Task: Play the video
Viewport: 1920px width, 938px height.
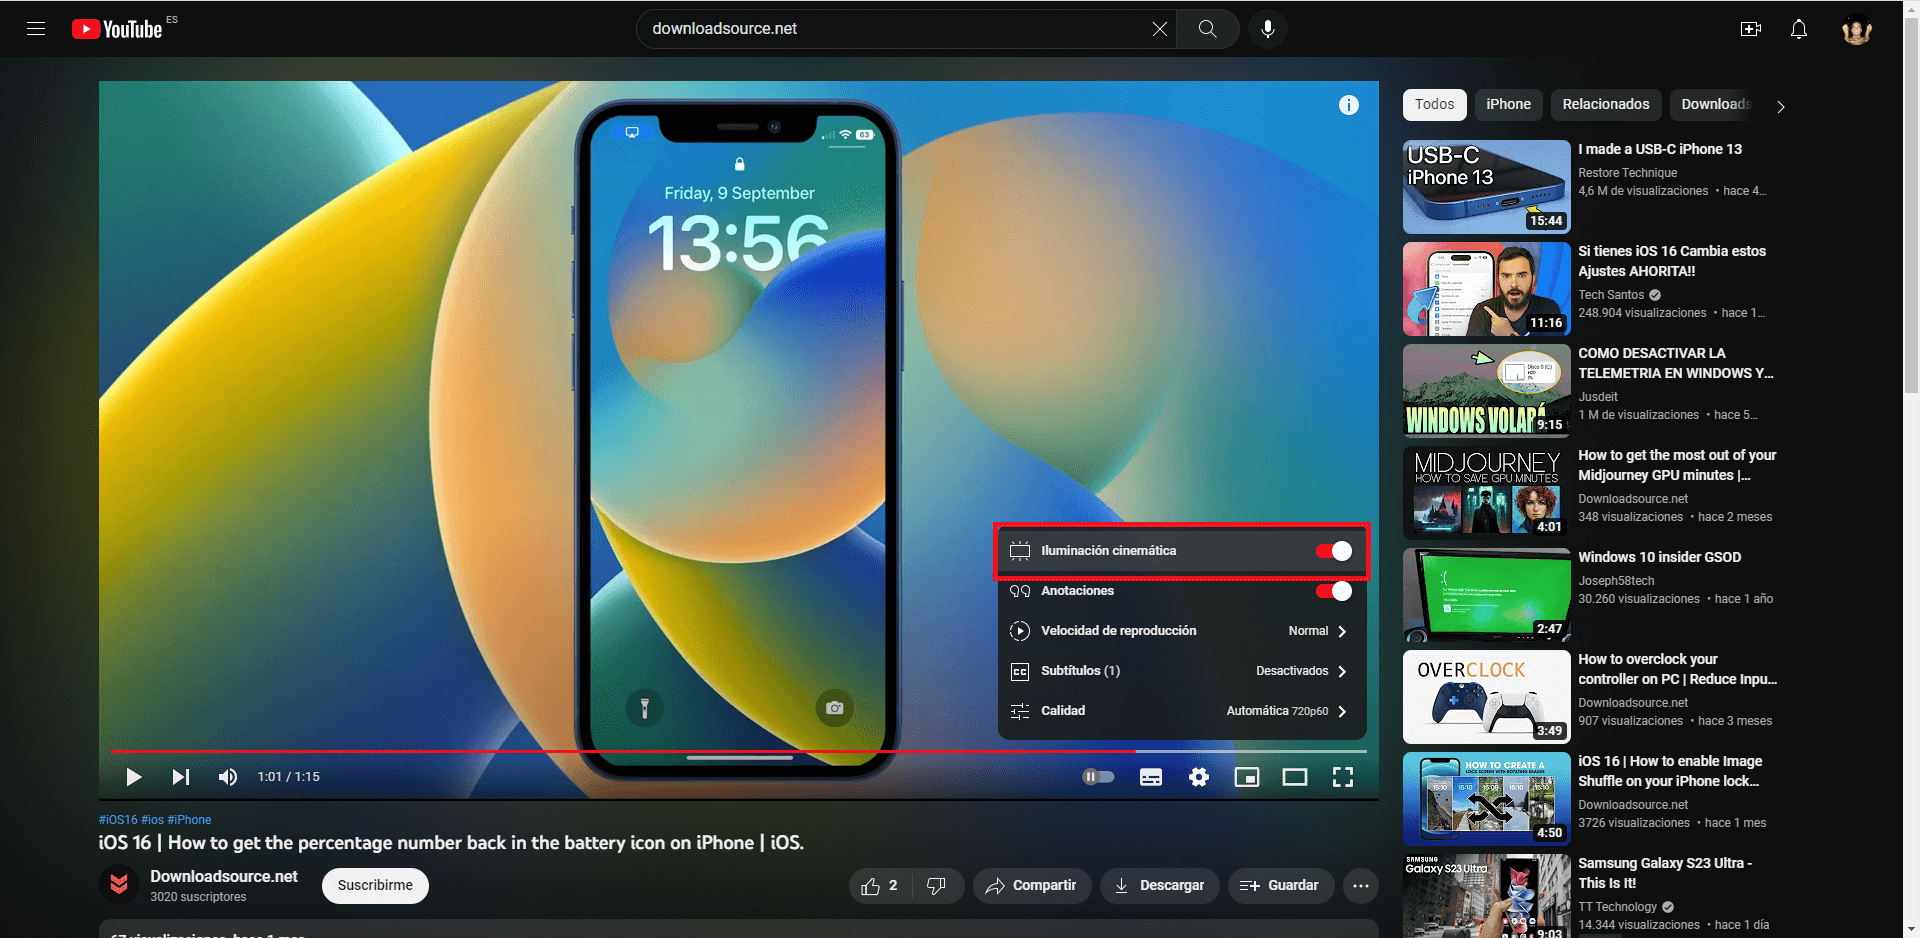Action: coord(134,777)
